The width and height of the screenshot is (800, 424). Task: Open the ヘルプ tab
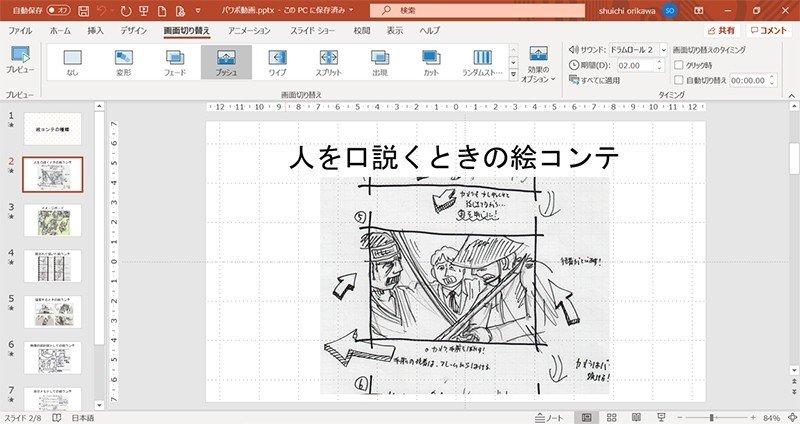click(429, 31)
